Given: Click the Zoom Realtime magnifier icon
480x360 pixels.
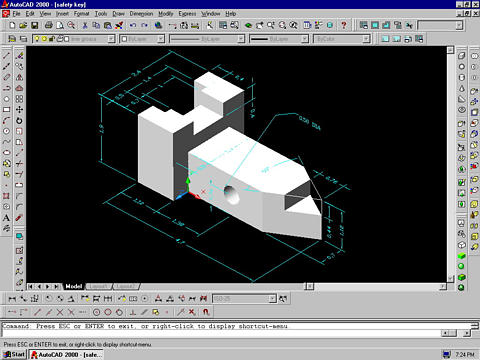Looking at the screenshot, I should pos(271,25).
